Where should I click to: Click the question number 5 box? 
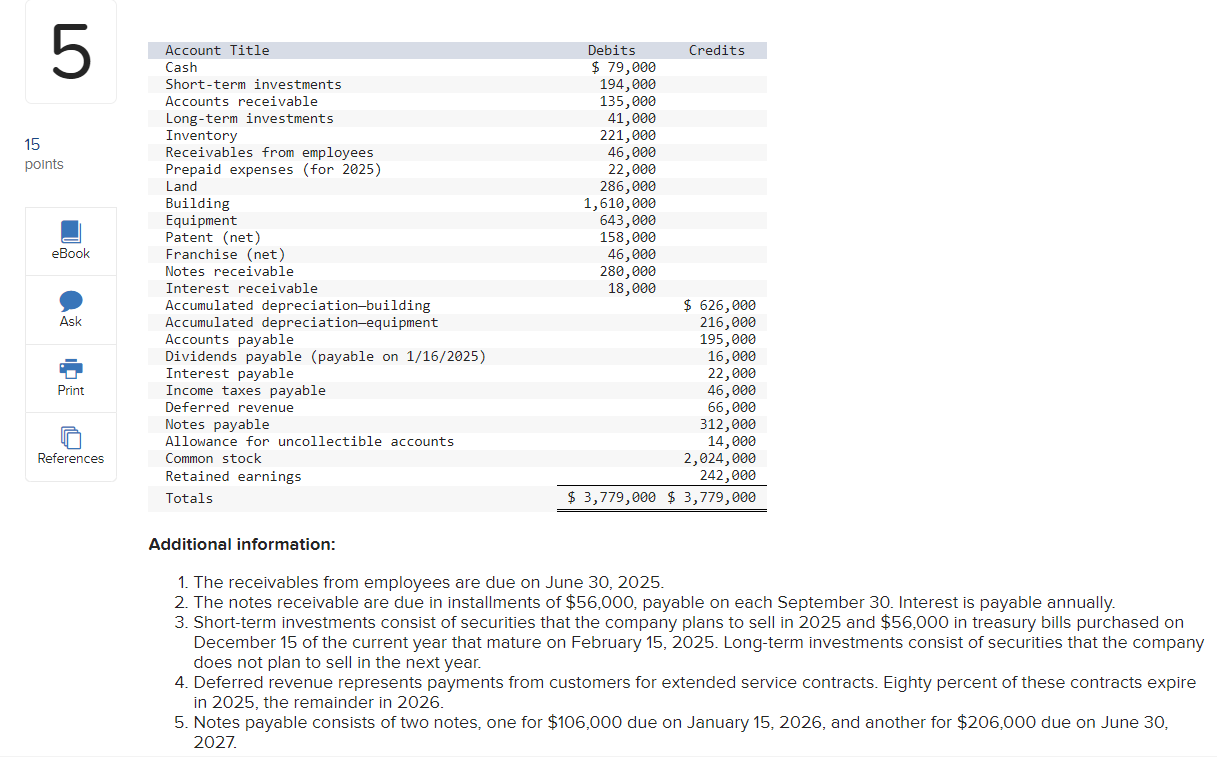[x=71, y=52]
